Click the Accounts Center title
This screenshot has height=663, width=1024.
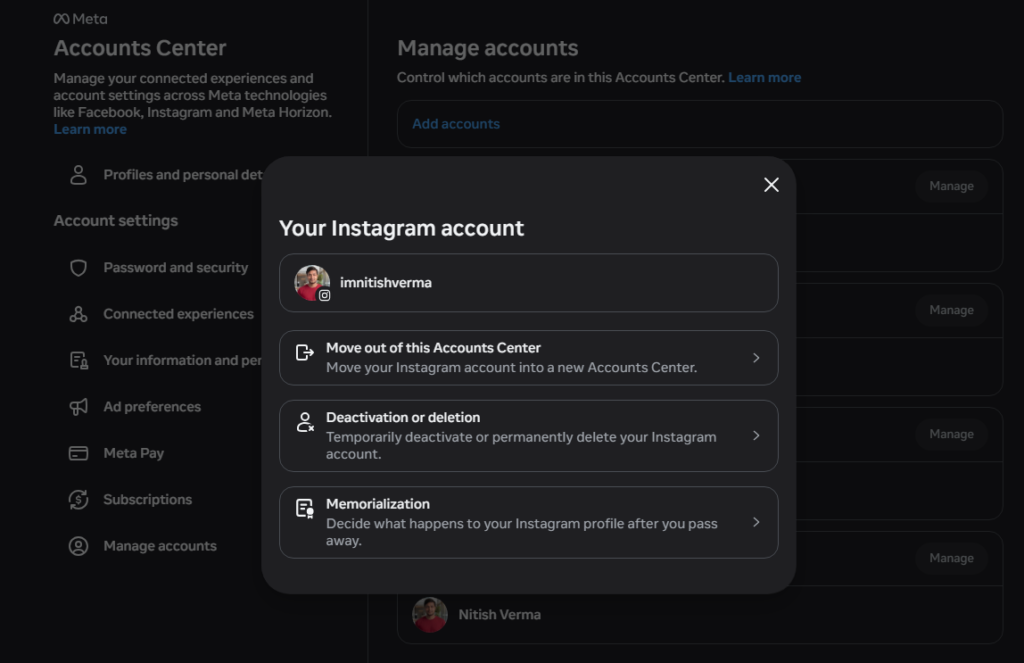(140, 48)
